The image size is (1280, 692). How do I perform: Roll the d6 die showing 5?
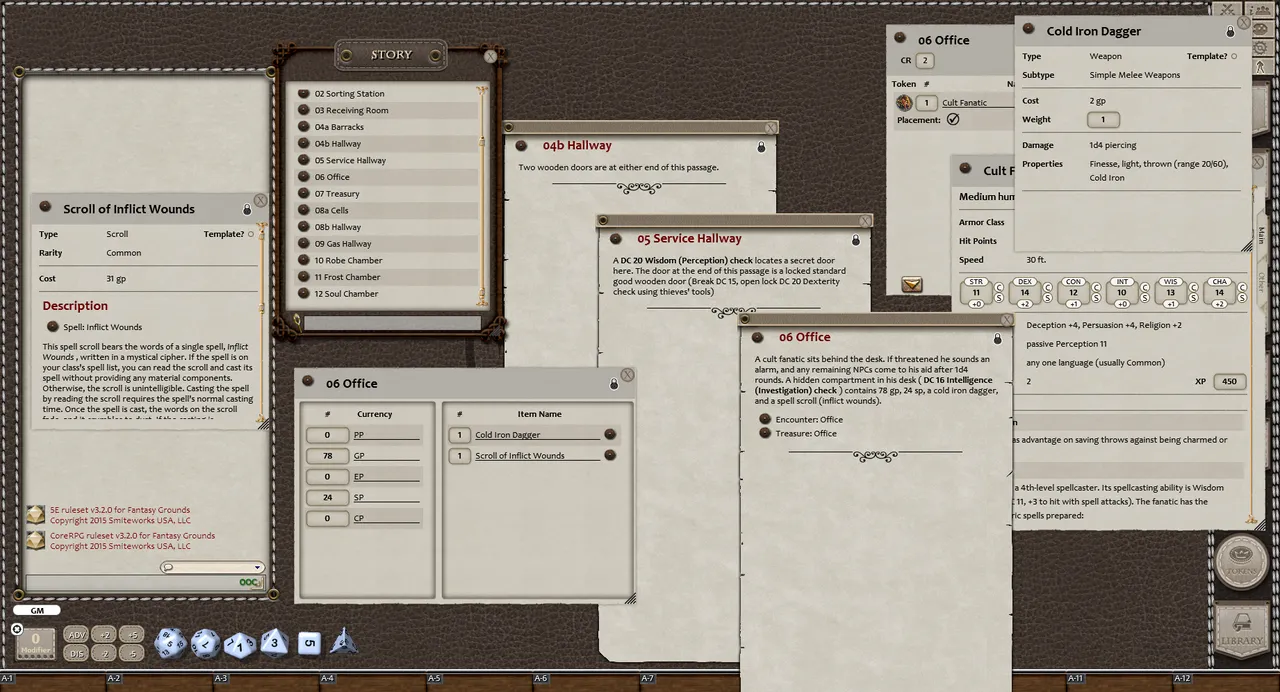pos(309,643)
